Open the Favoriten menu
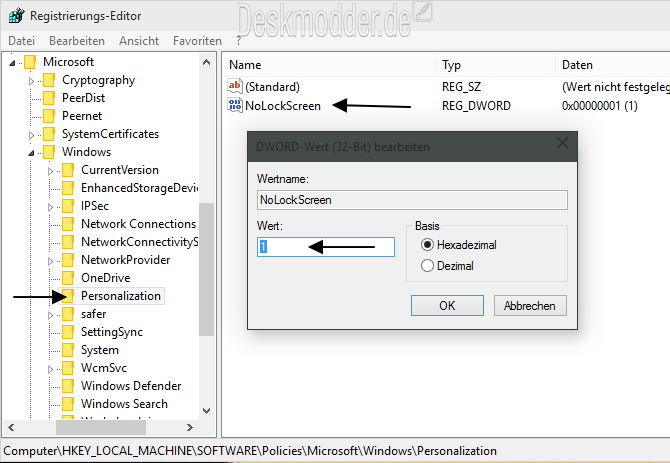 pos(197,41)
